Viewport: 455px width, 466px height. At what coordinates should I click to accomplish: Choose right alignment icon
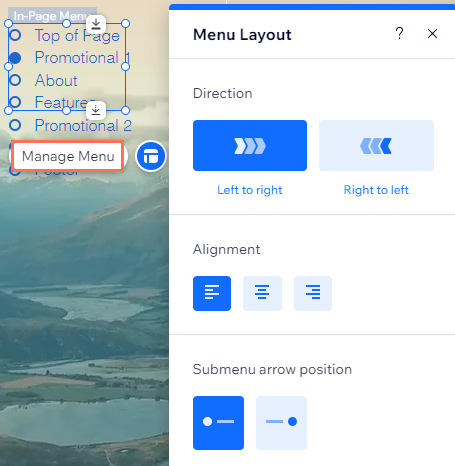click(313, 293)
